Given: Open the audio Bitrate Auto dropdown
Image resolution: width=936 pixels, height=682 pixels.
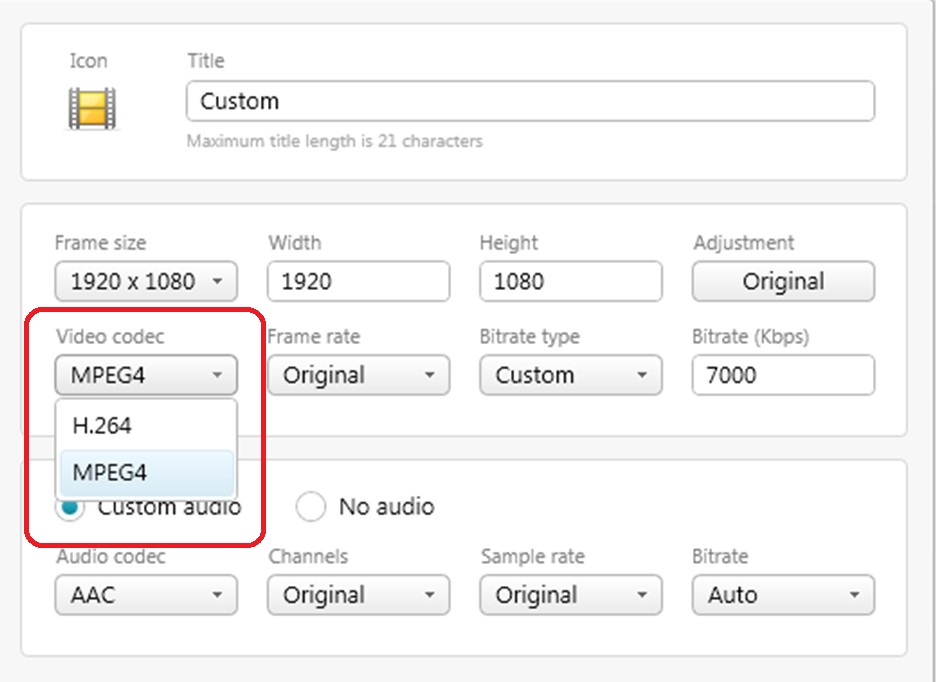Looking at the screenshot, I should click(x=782, y=595).
